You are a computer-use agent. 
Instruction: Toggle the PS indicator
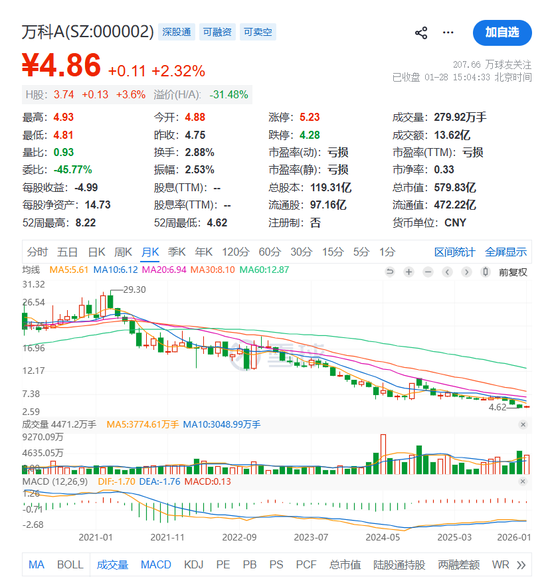coord(276,564)
